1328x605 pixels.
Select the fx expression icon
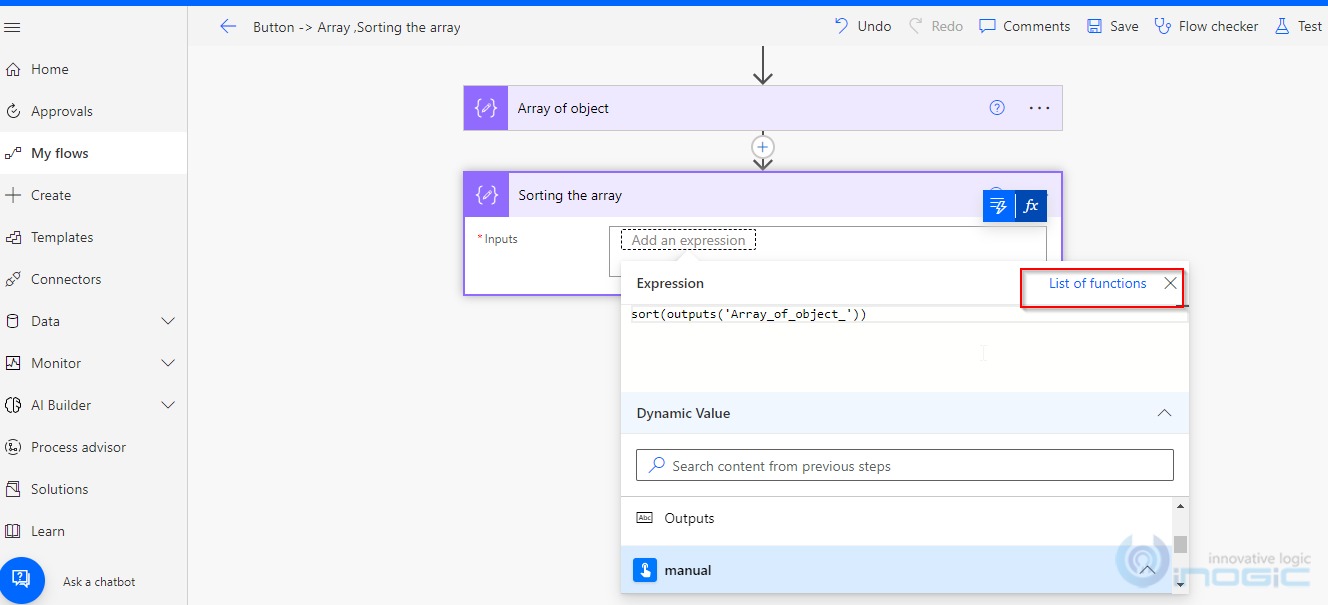(x=1031, y=205)
